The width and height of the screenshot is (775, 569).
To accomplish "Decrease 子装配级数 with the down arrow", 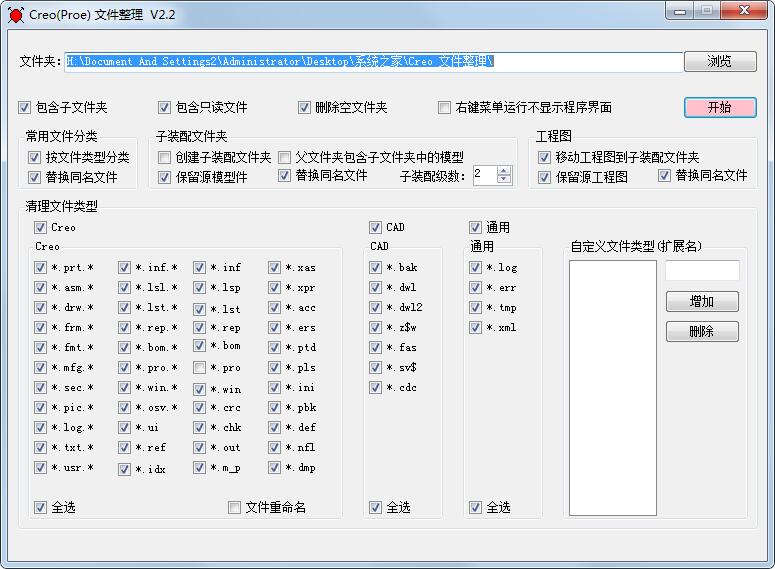I will click(504, 180).
